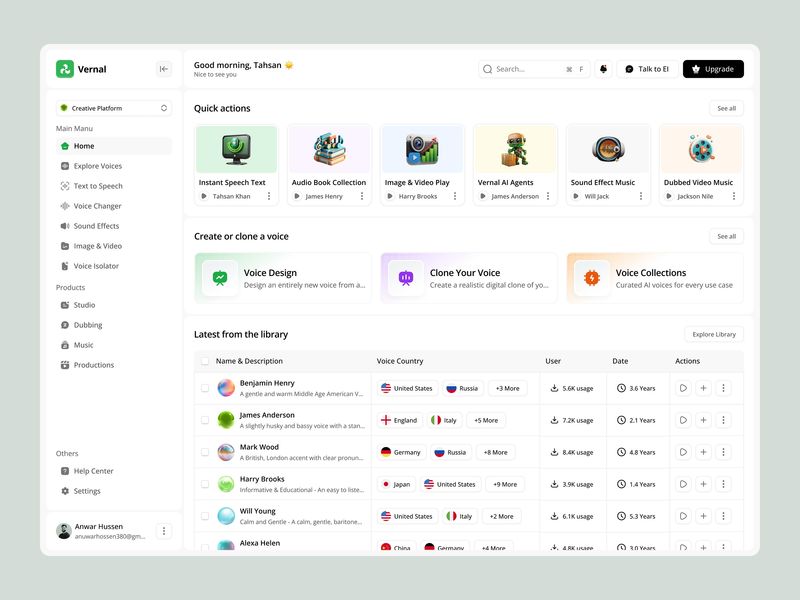Open Anwar Hussen account options menu
This screenshot has height=600, width=800.
[164, 531]
